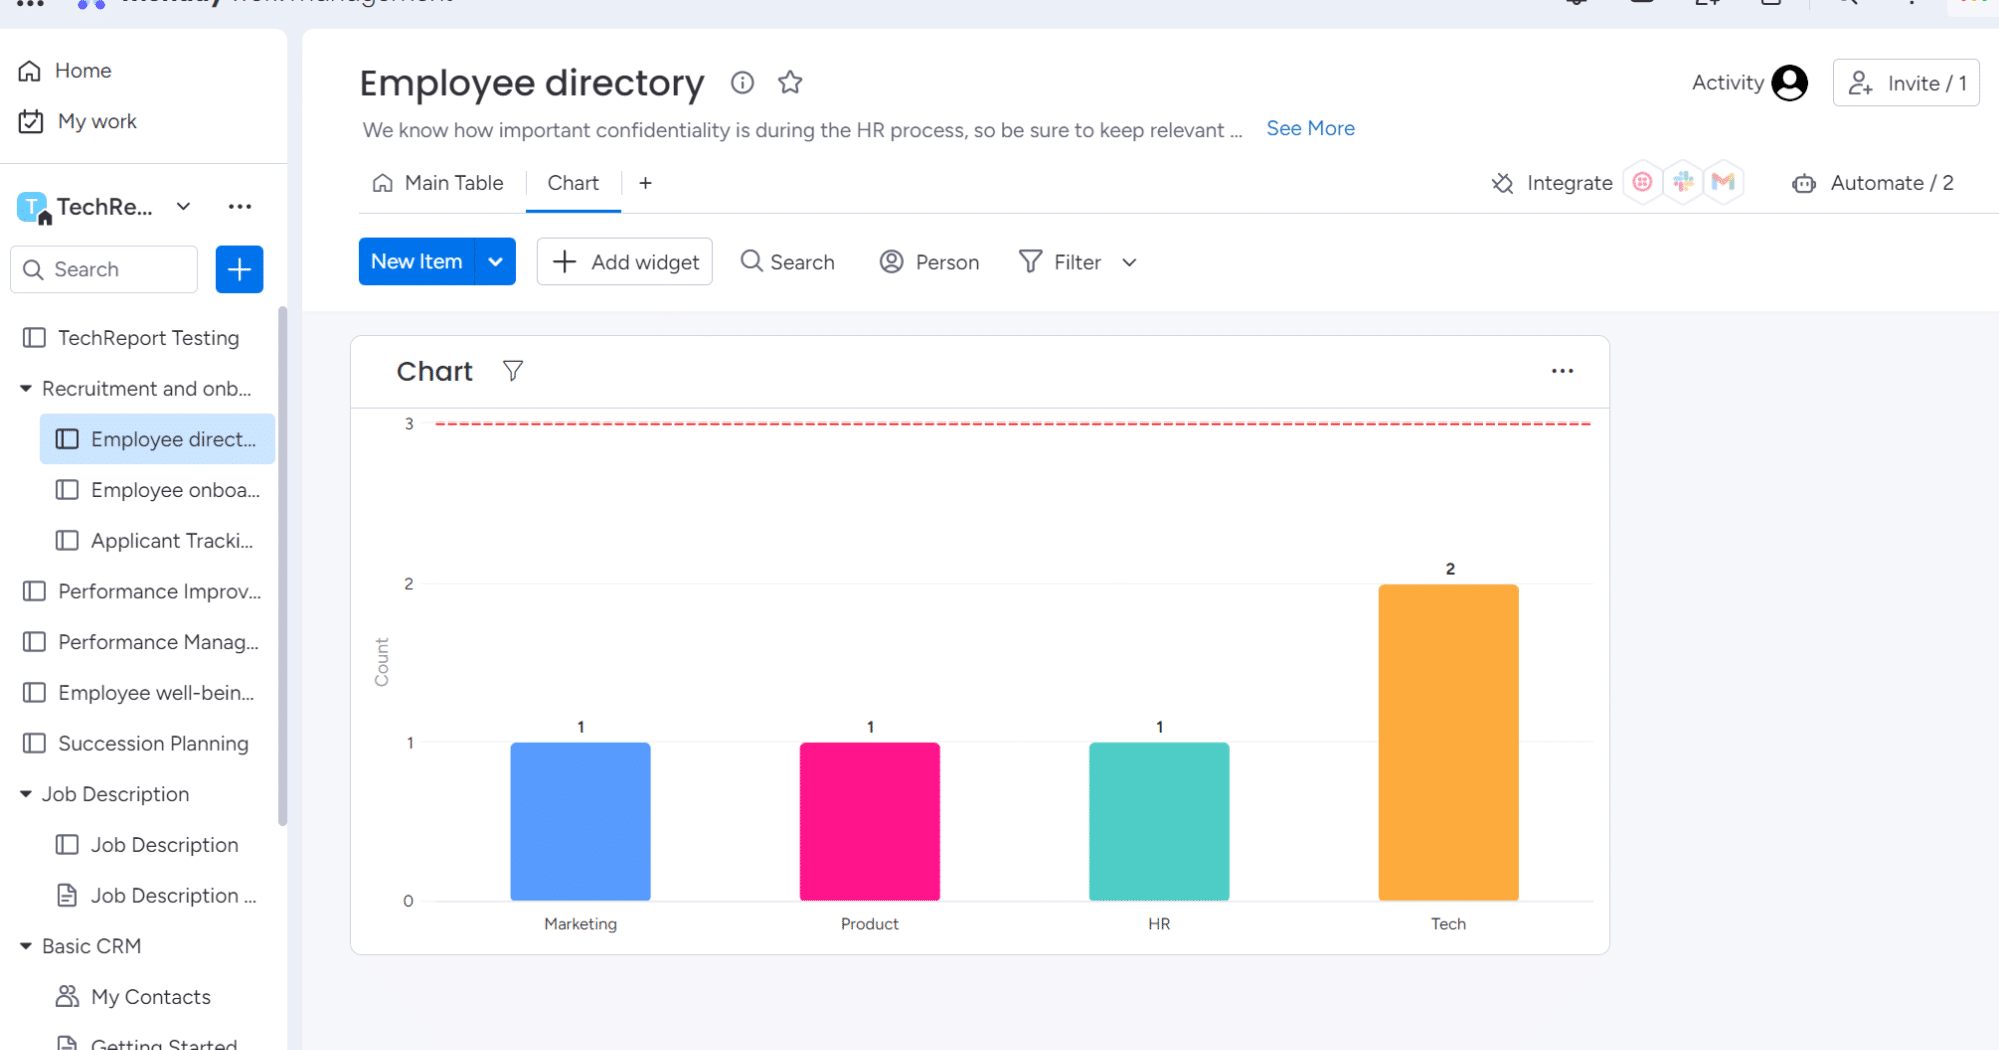This screenshot has width=1999, height=1050.
Task: Collapse the Basic CRM folder
Action: click(x=26, y=946)
